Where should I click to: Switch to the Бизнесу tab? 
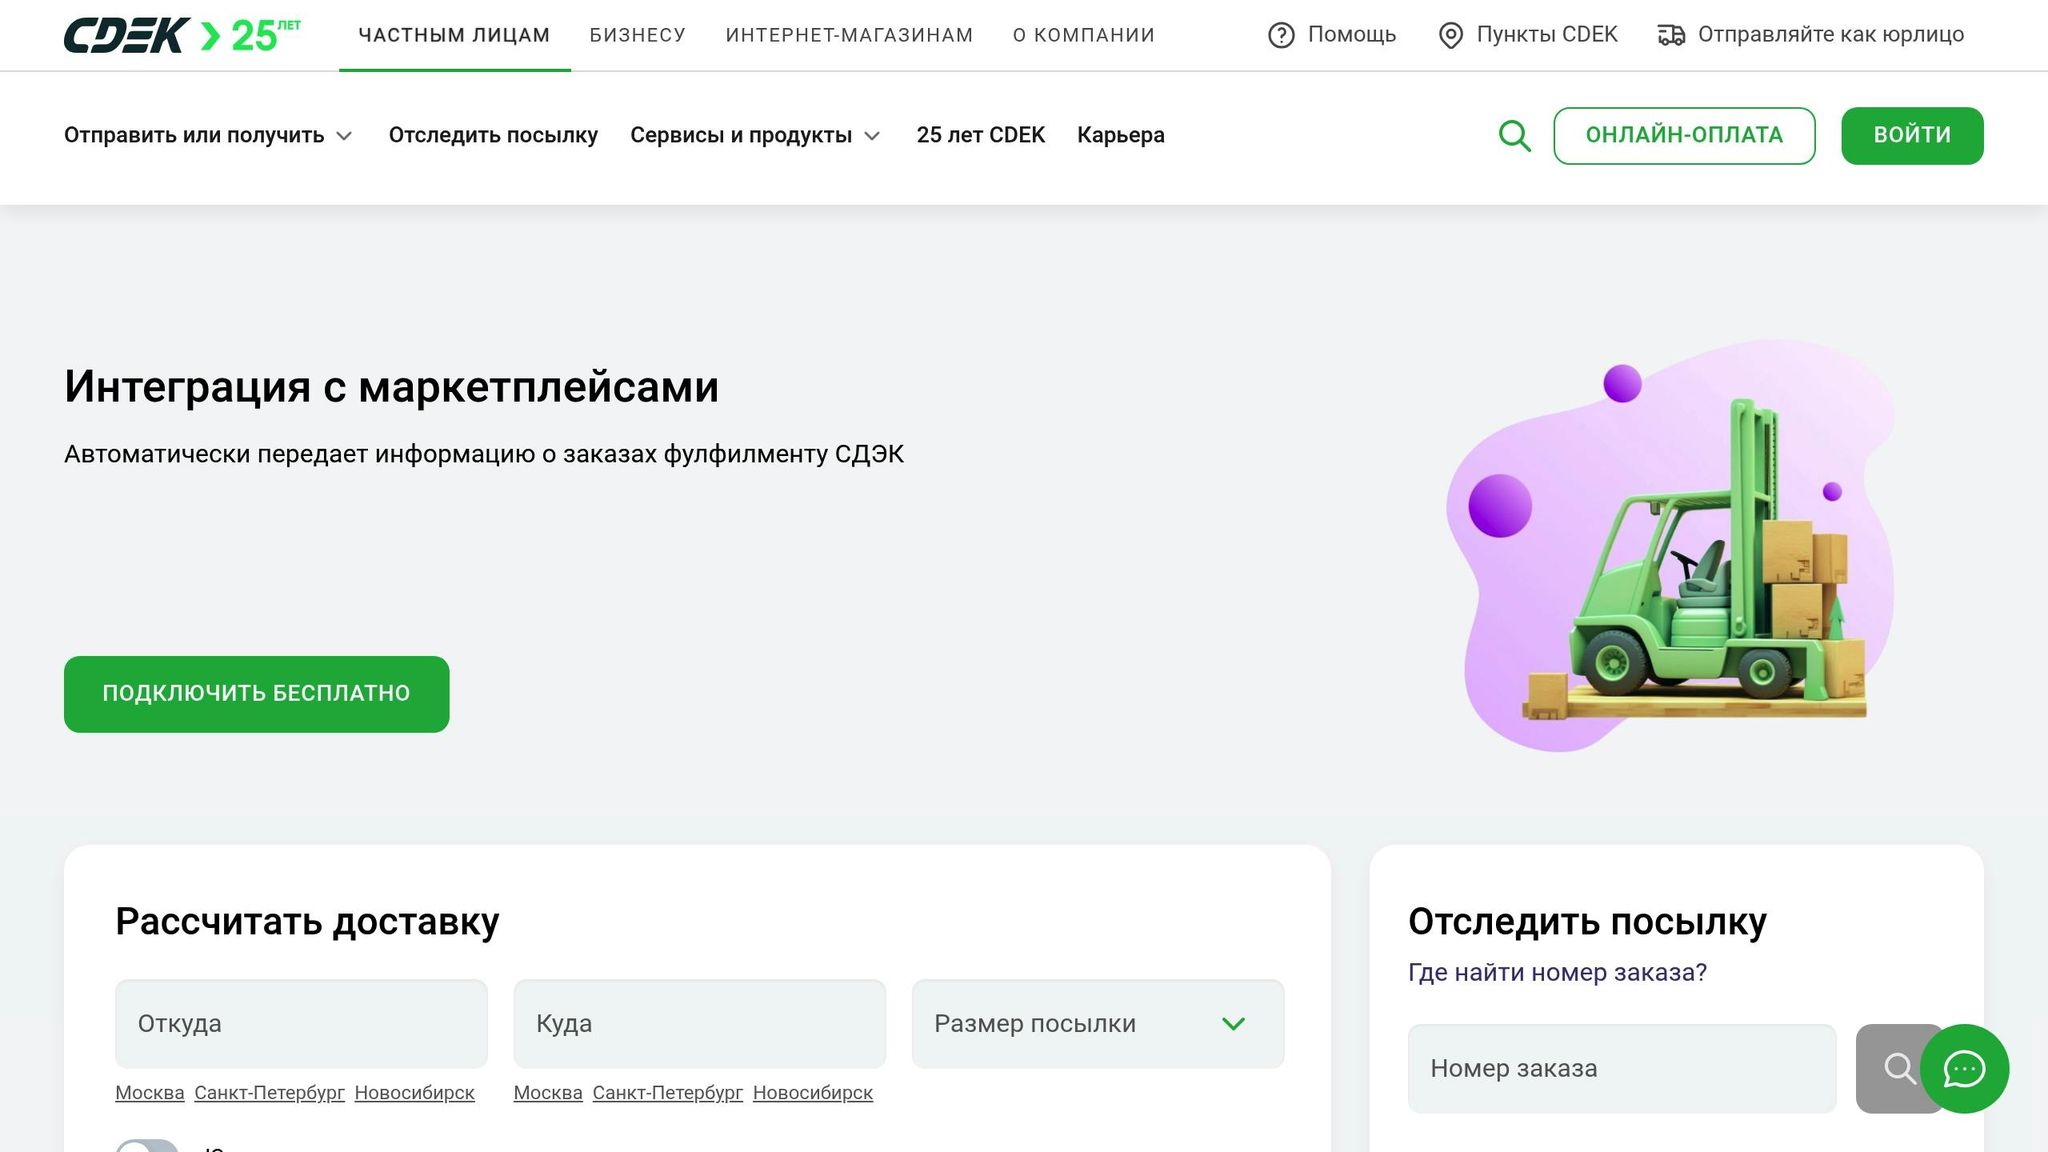click(637, 35)
